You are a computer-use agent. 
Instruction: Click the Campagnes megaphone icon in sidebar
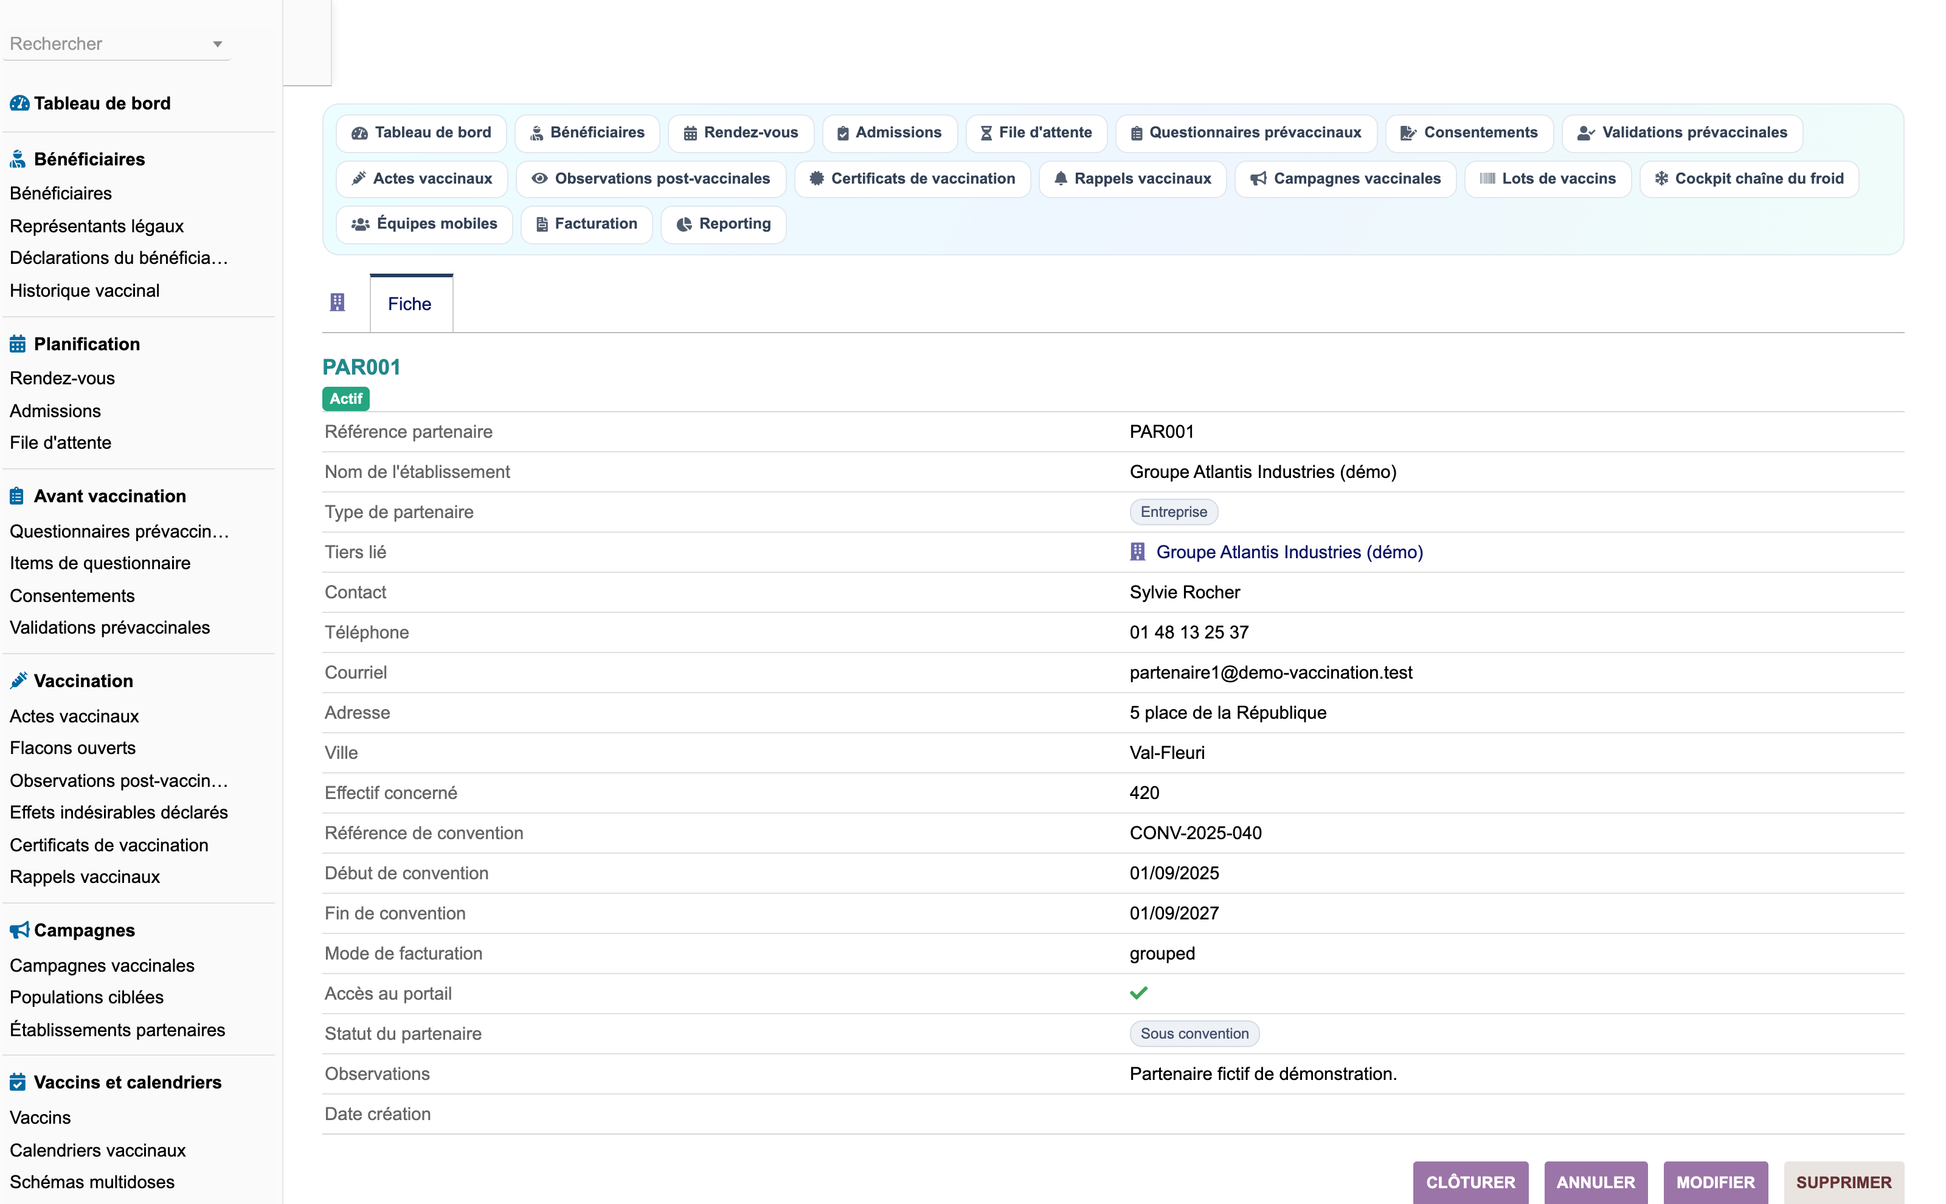click(x=19, y=930)
